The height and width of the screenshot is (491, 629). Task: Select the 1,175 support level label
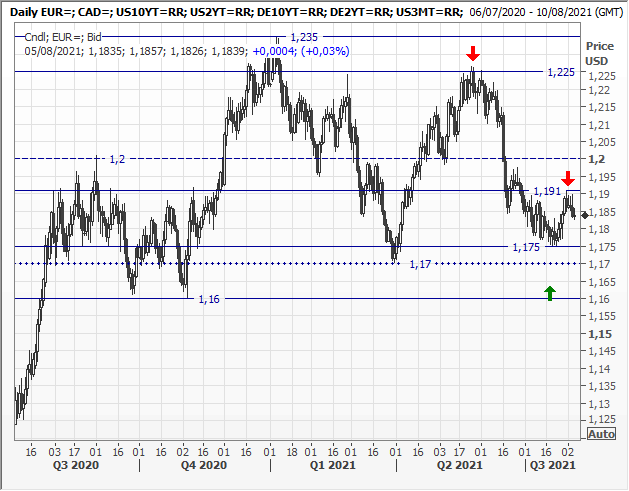[525, 247]
